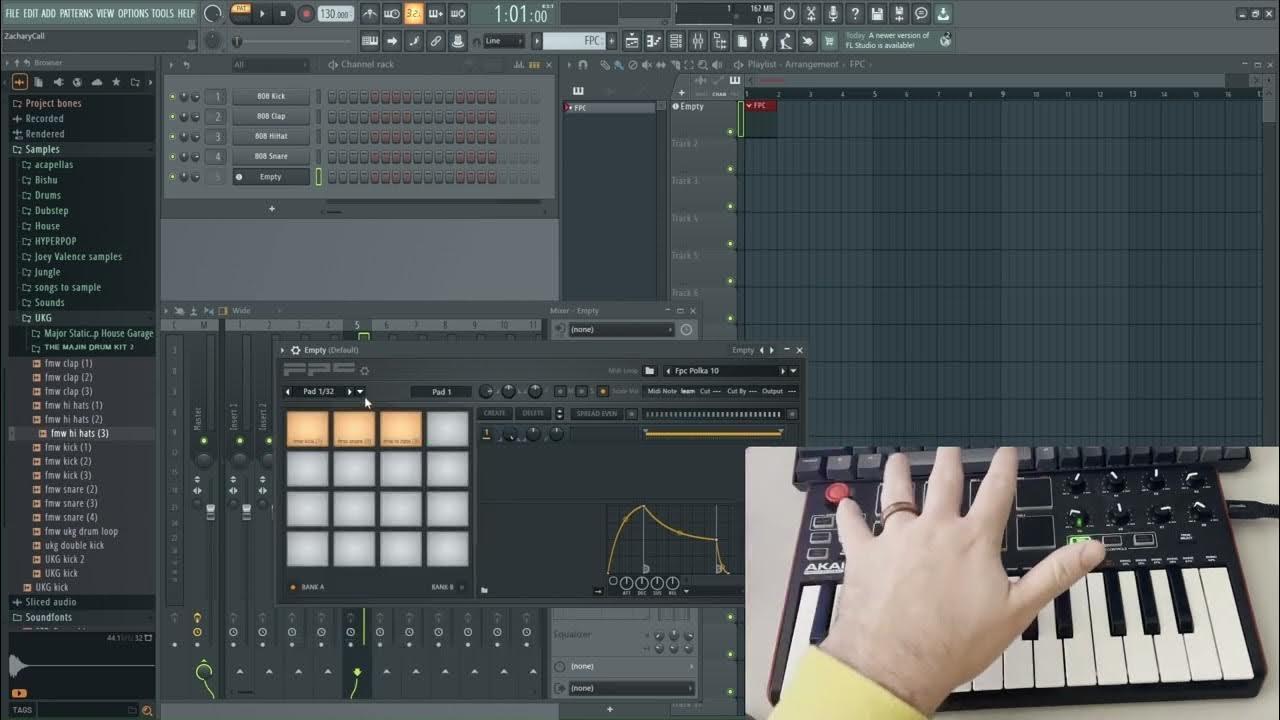This screenshot has height=720, width=1280.
Task: Activate first step of 808 Clap row
Action: [332, 117]
